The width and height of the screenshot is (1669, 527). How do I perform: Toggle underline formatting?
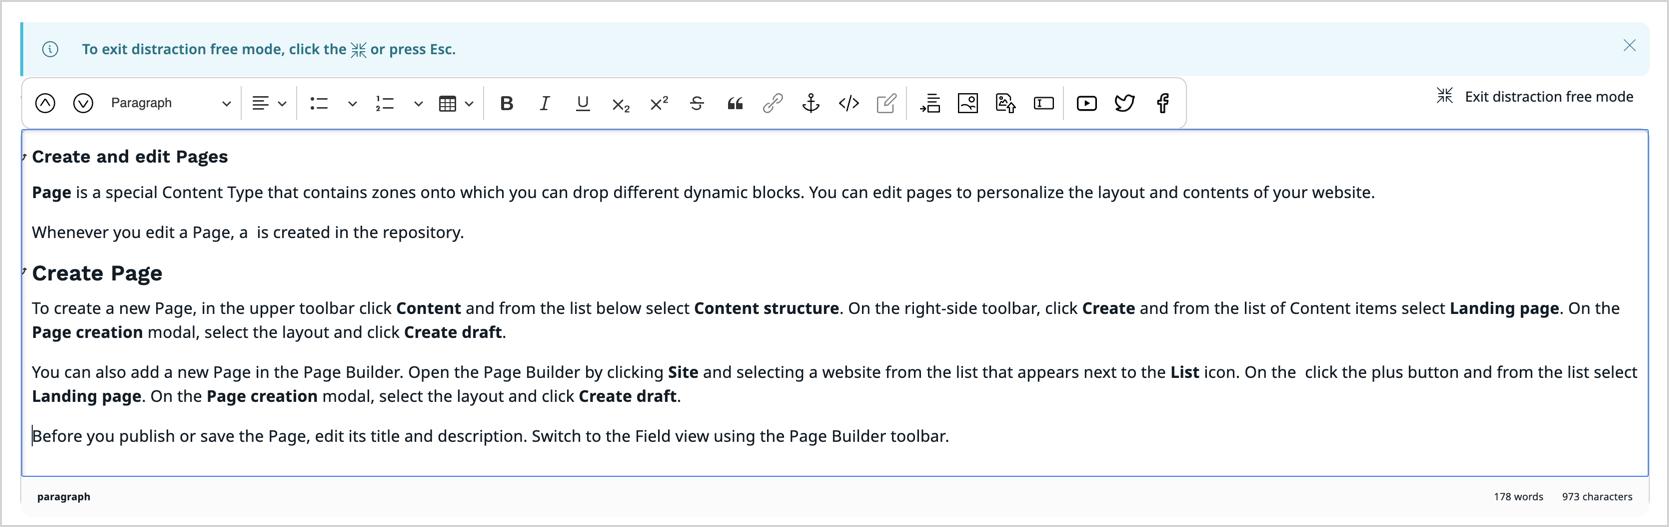click(x=583, y=103)
